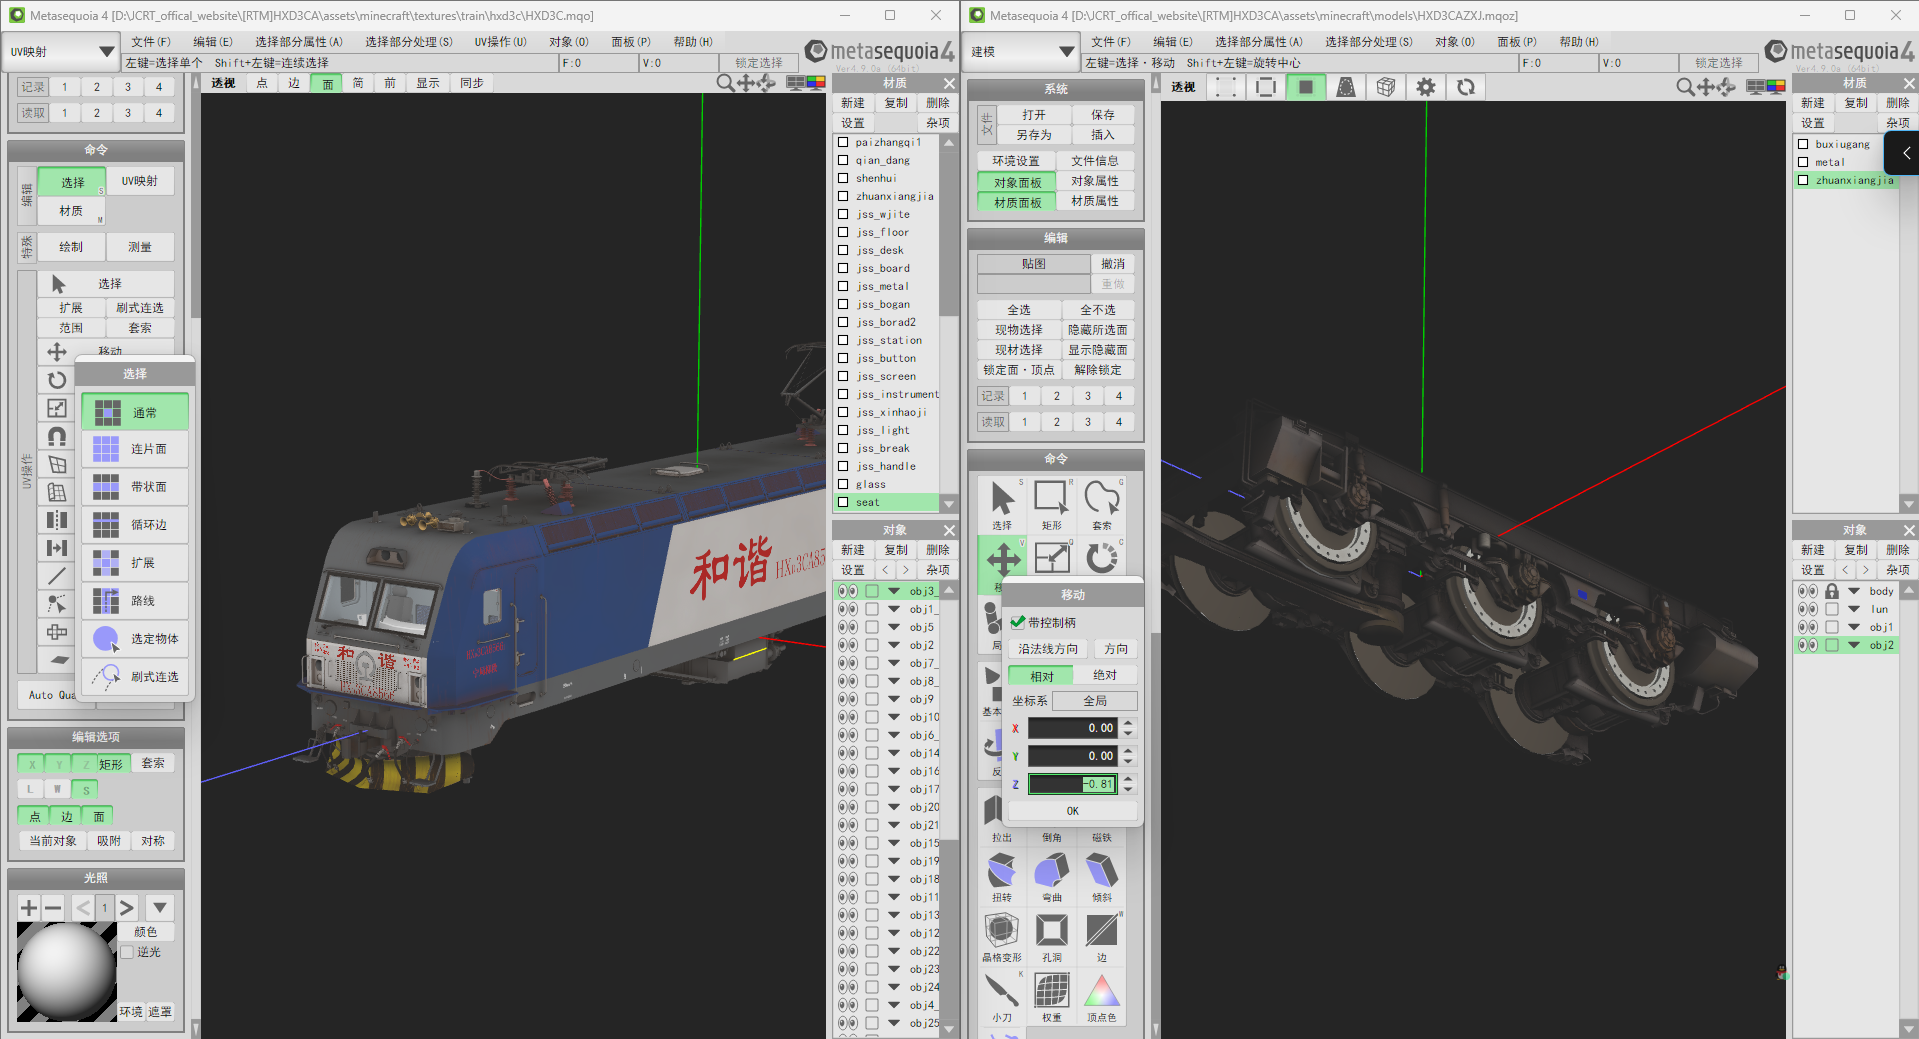The image size is (1919, 1039).
Task: Click OK in the move dialog
Action: pyautogui.click(x=1073, y=811)
